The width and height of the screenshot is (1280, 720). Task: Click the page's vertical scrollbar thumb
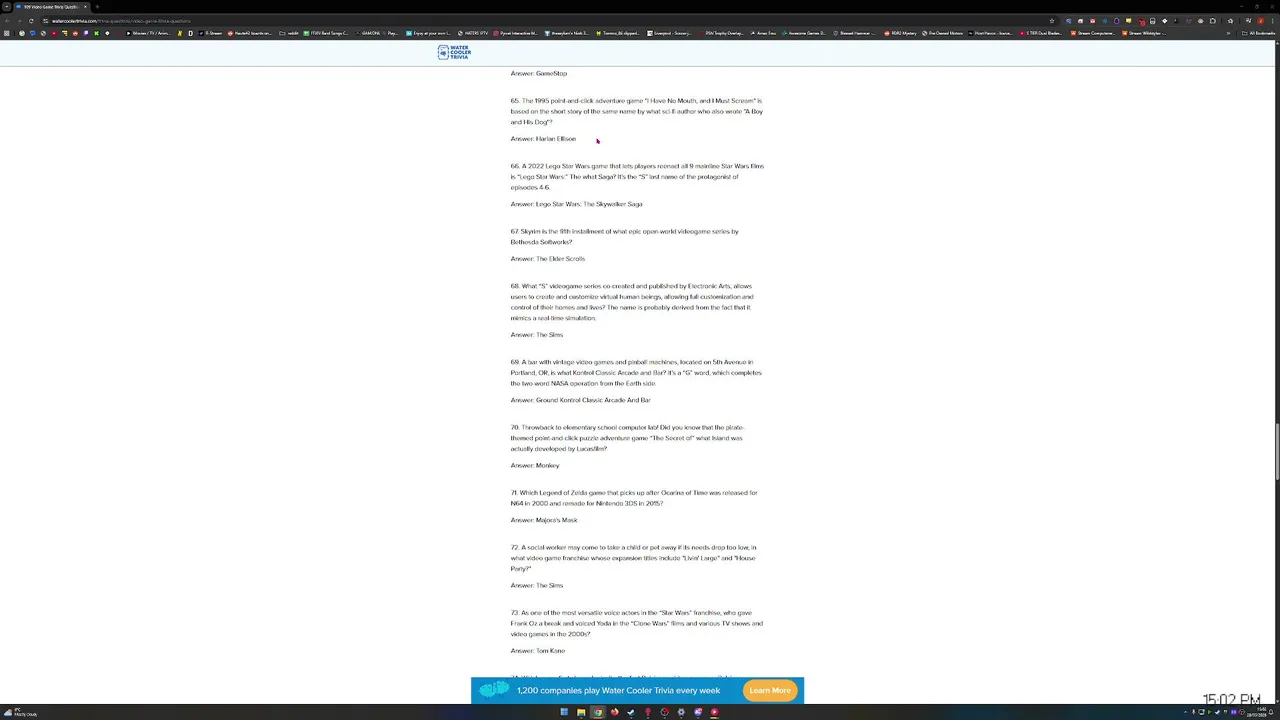click(1276, 450)
